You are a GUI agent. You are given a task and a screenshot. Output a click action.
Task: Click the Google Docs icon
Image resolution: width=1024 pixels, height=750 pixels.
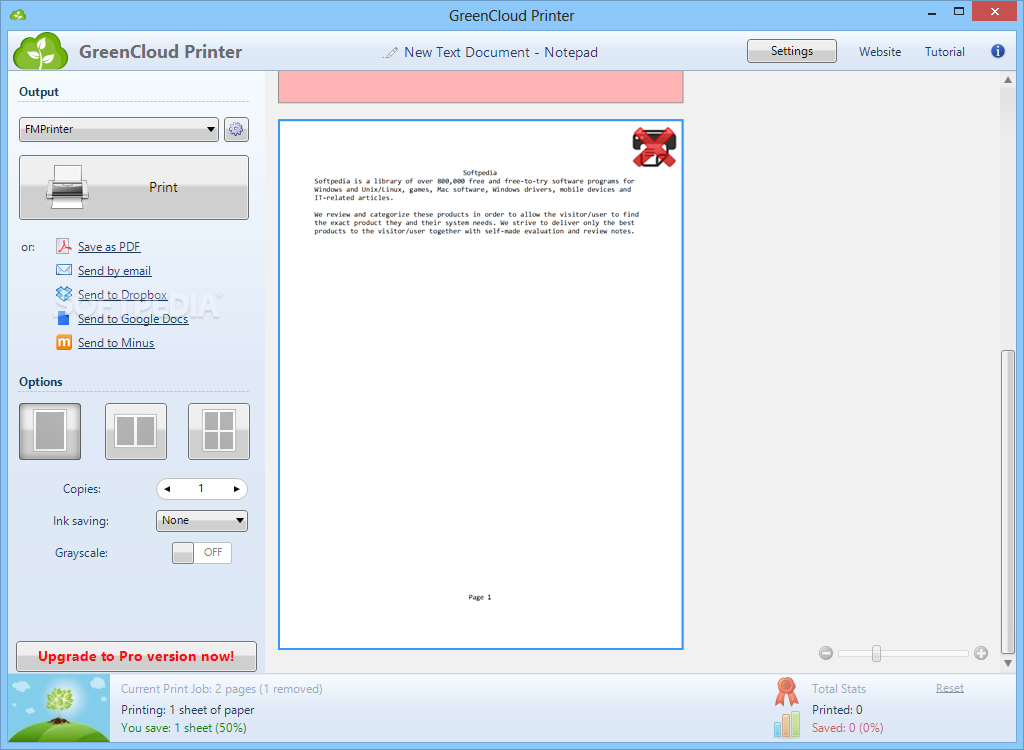(63, 318)
